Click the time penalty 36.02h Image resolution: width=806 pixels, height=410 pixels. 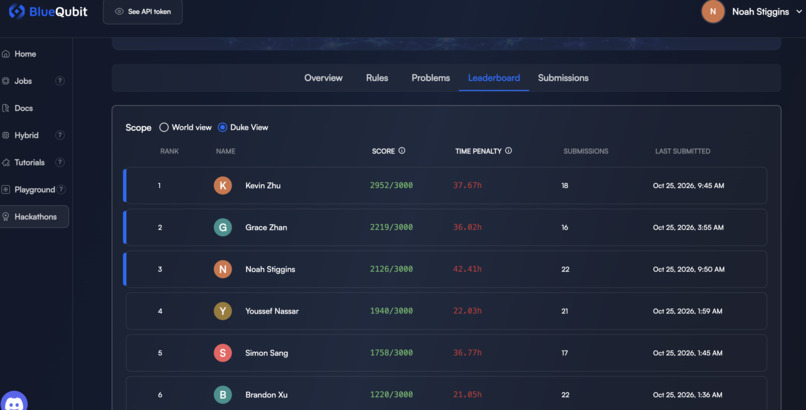(467, 227)
